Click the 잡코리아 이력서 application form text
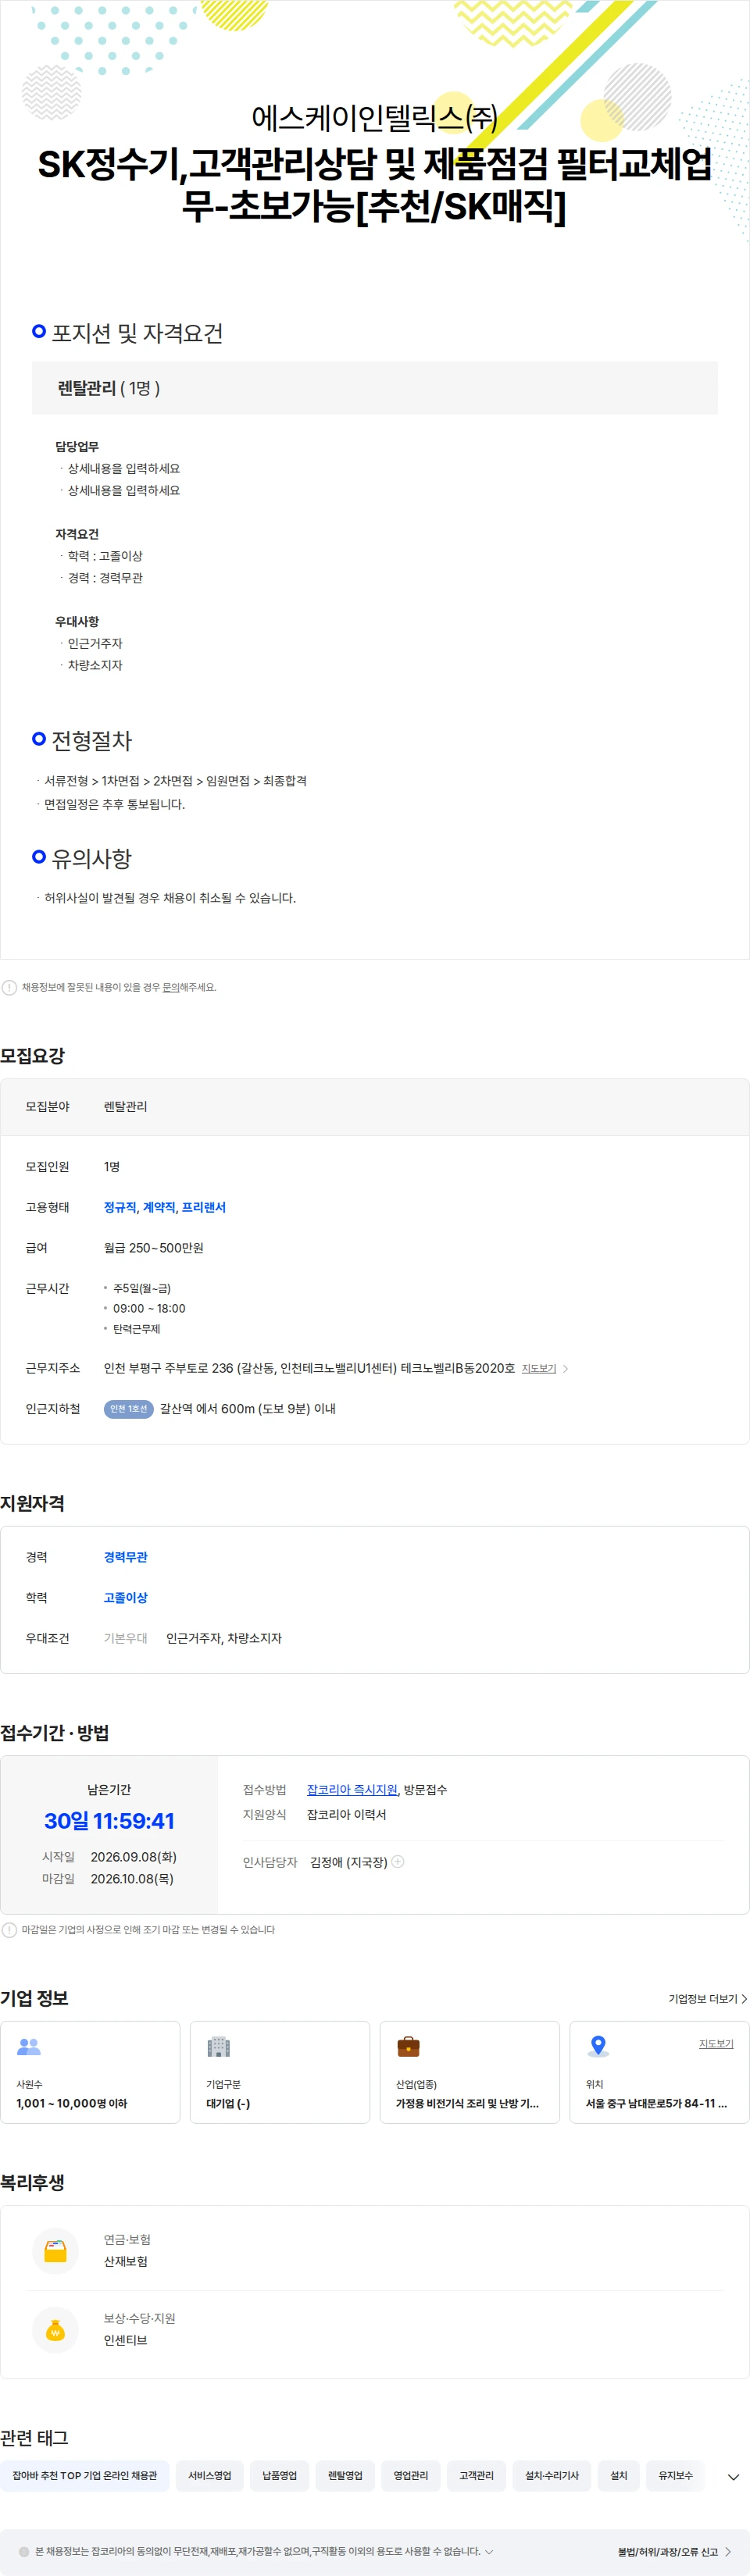750x2576 pixels. [346, 1814]
